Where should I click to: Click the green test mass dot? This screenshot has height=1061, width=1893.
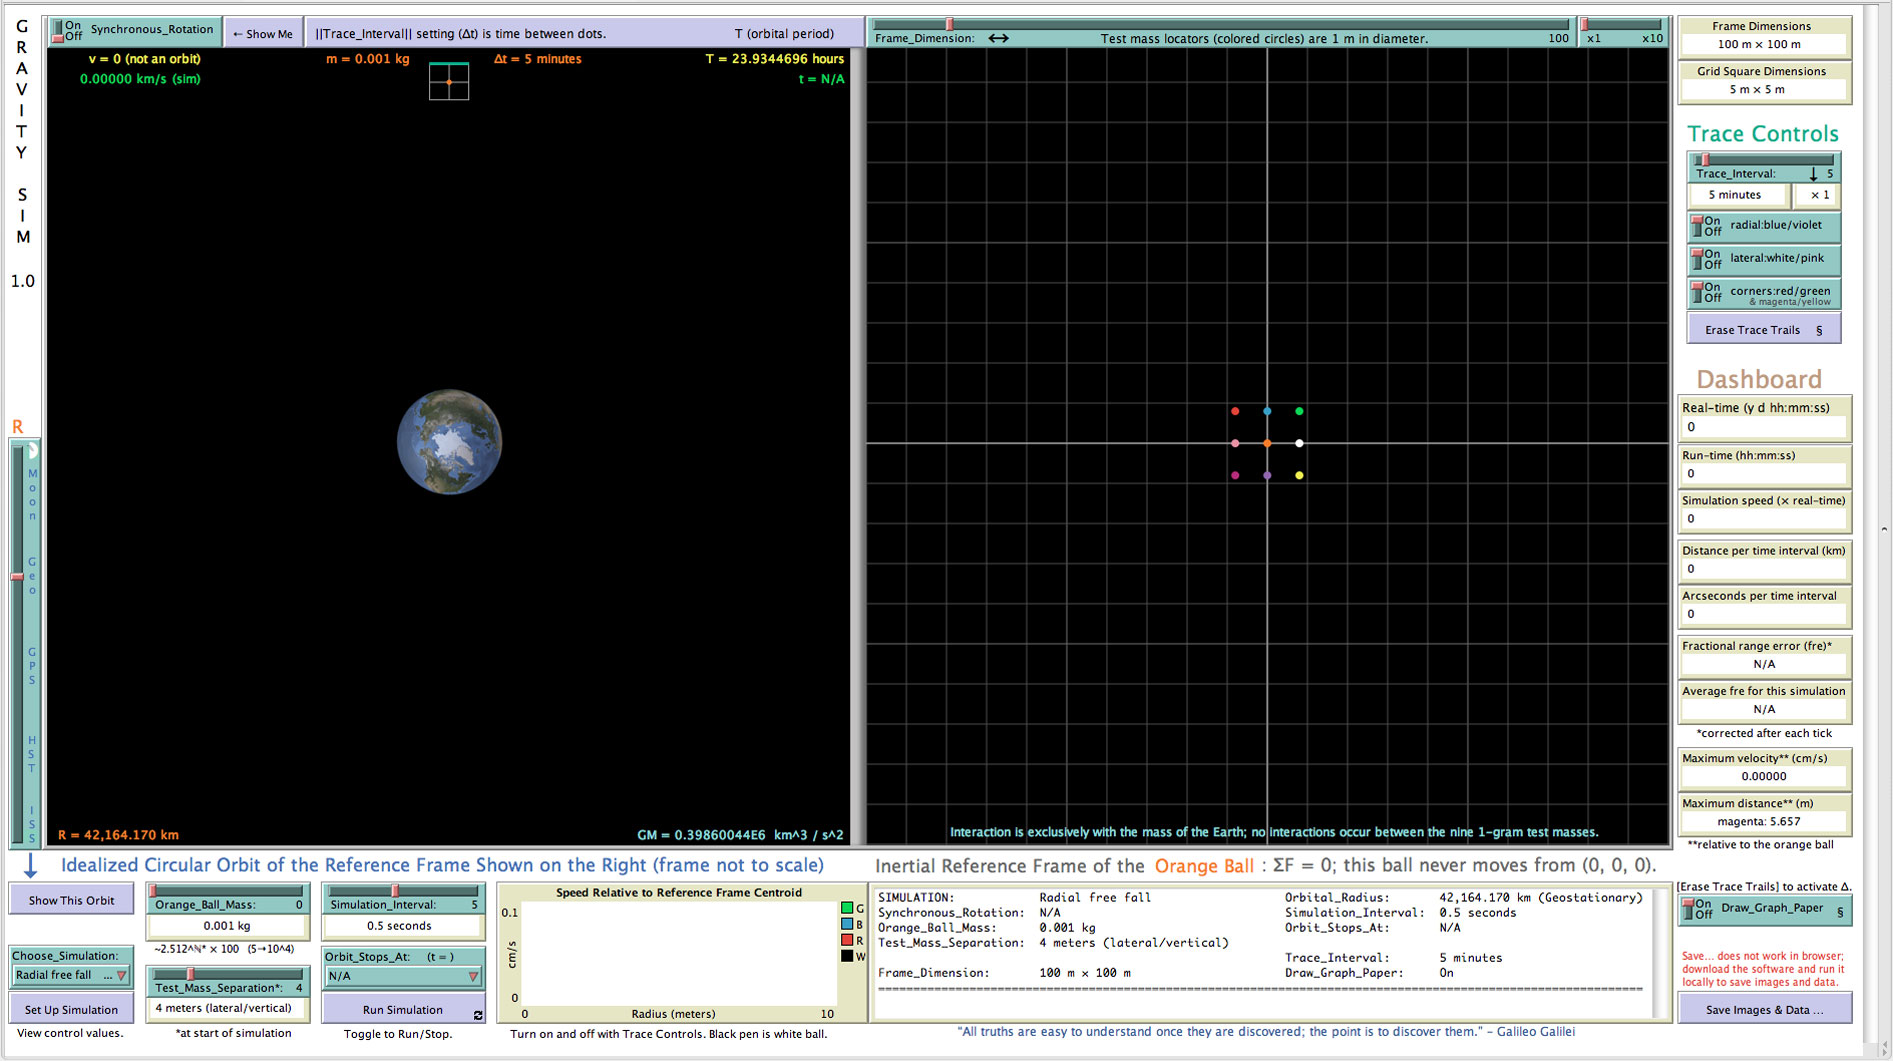click(1299, 411)
